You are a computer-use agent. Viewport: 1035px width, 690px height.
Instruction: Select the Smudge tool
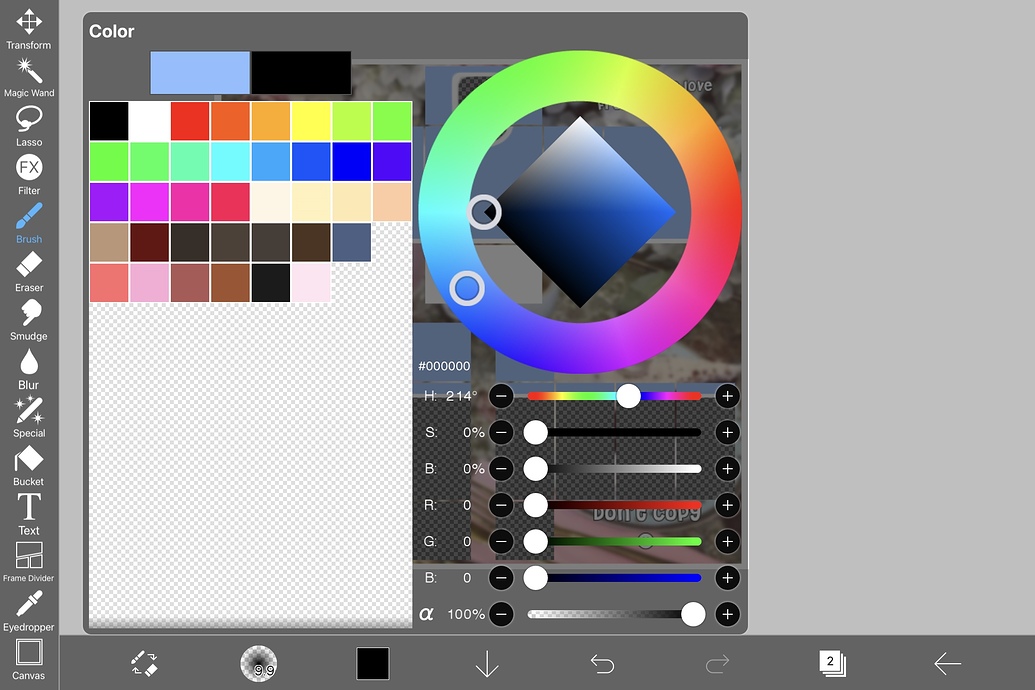click(29, 316)
